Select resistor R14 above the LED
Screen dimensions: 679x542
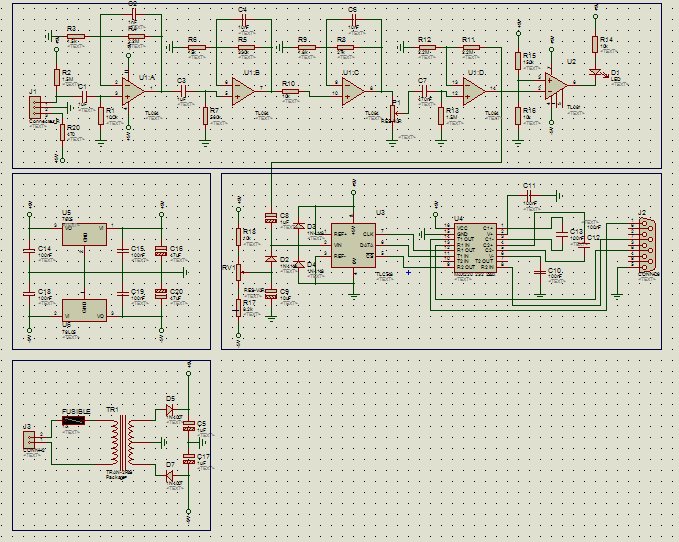595,44
